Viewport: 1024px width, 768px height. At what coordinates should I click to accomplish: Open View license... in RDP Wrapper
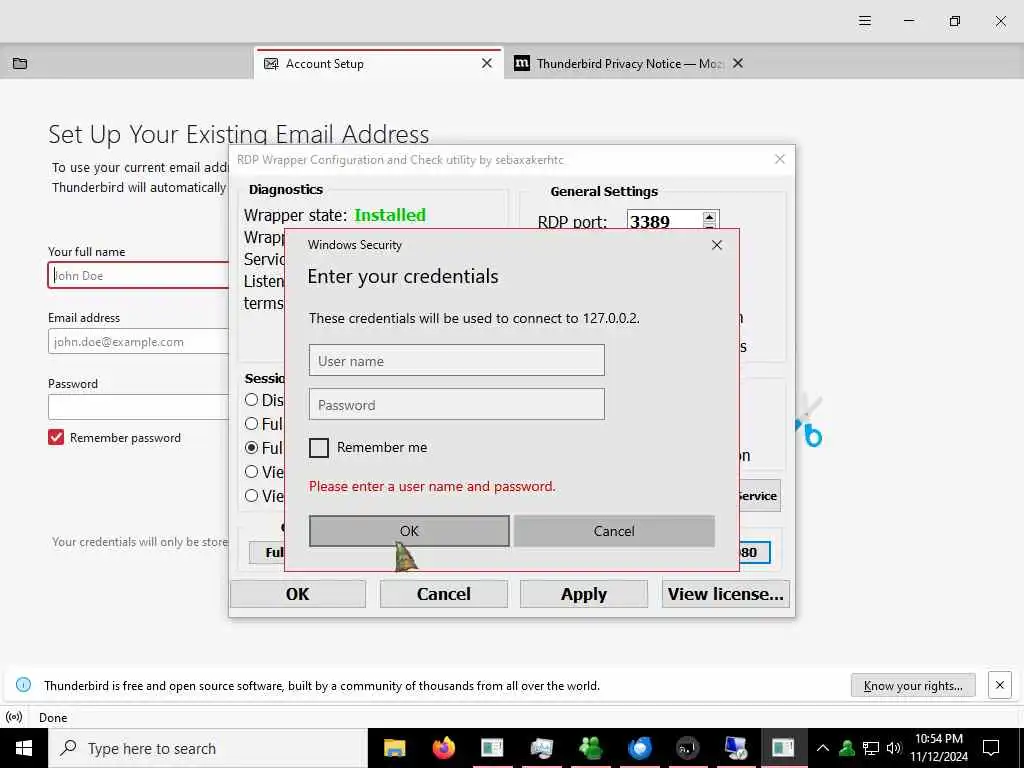(x=726, y=593)
